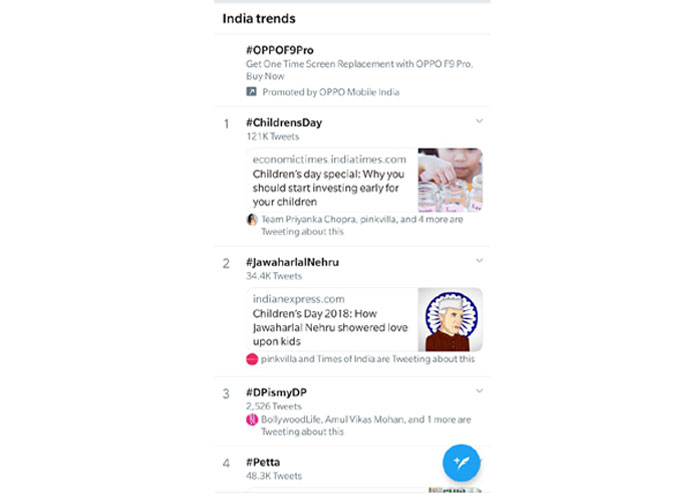This screenshot has height=500, width=700.
Task: Click the 121K Tweets count
Action: [273, 136]
